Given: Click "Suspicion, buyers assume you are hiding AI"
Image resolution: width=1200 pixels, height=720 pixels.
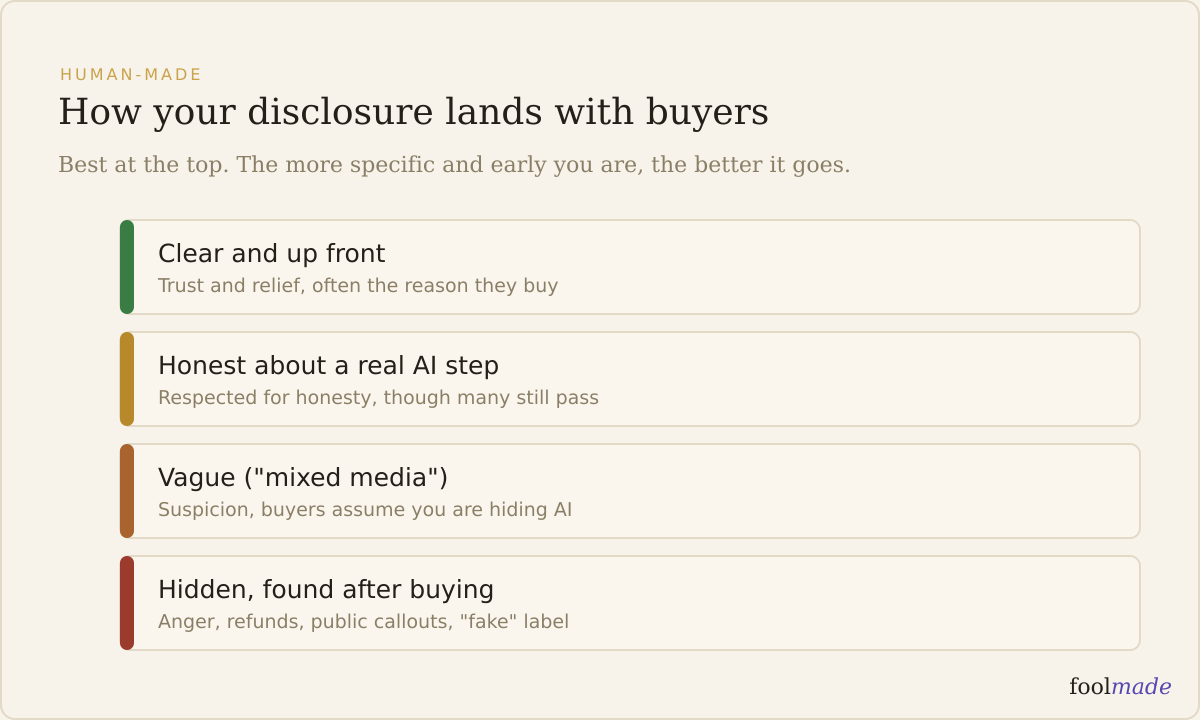Looking at the screenshot, I should coord(365,510).
